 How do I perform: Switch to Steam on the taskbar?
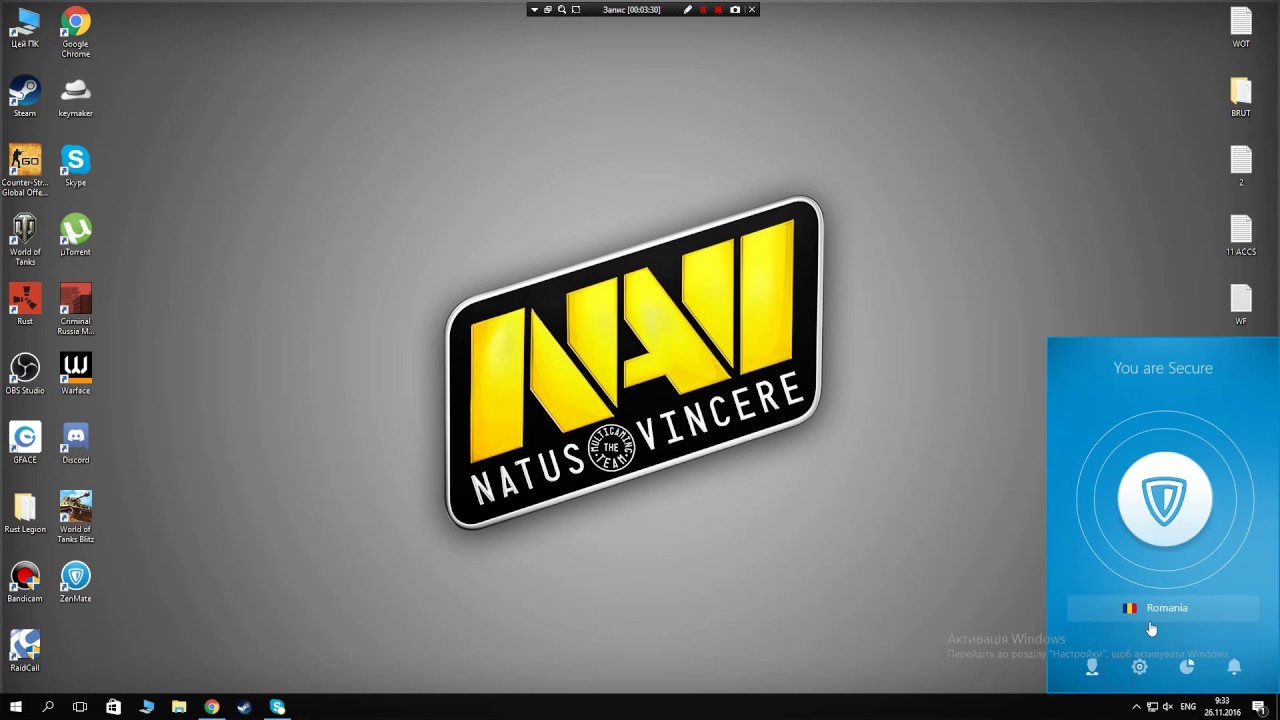coord(245,707)
